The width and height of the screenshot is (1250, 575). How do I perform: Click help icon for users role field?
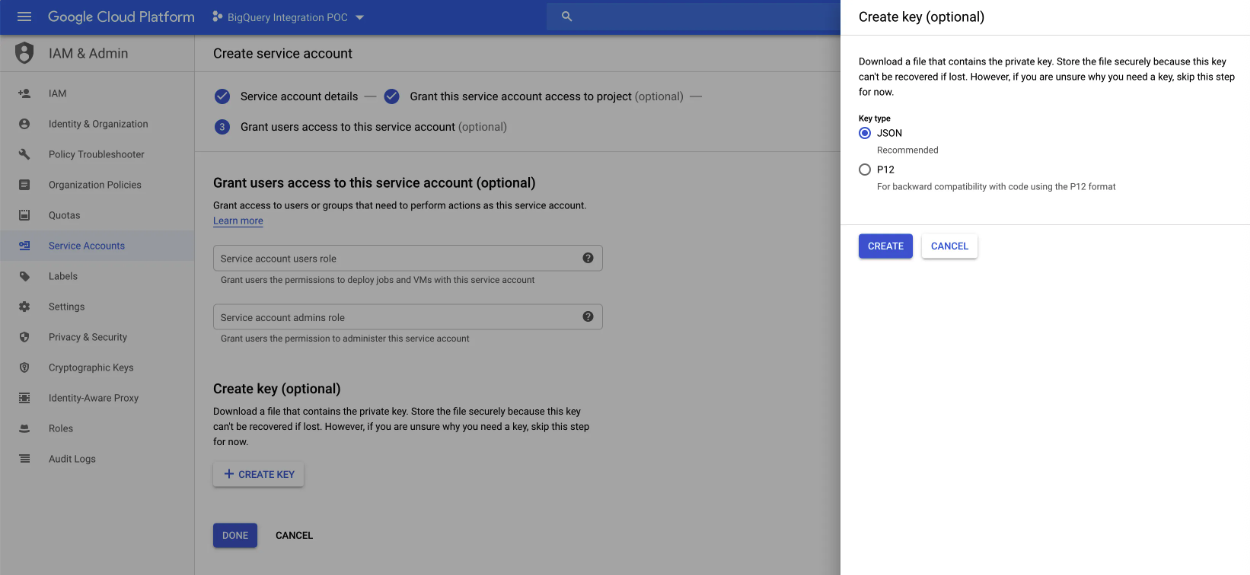(x=588, y=258)
